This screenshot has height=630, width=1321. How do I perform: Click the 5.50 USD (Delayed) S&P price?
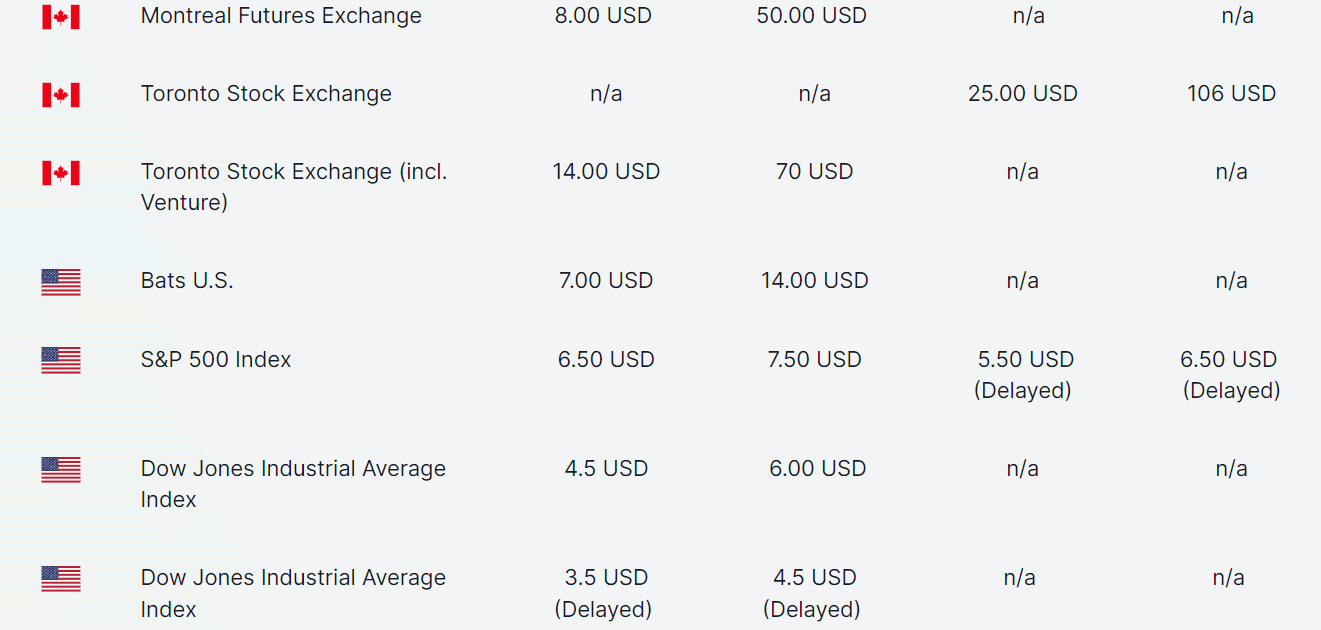click(x=1023, y=375)
